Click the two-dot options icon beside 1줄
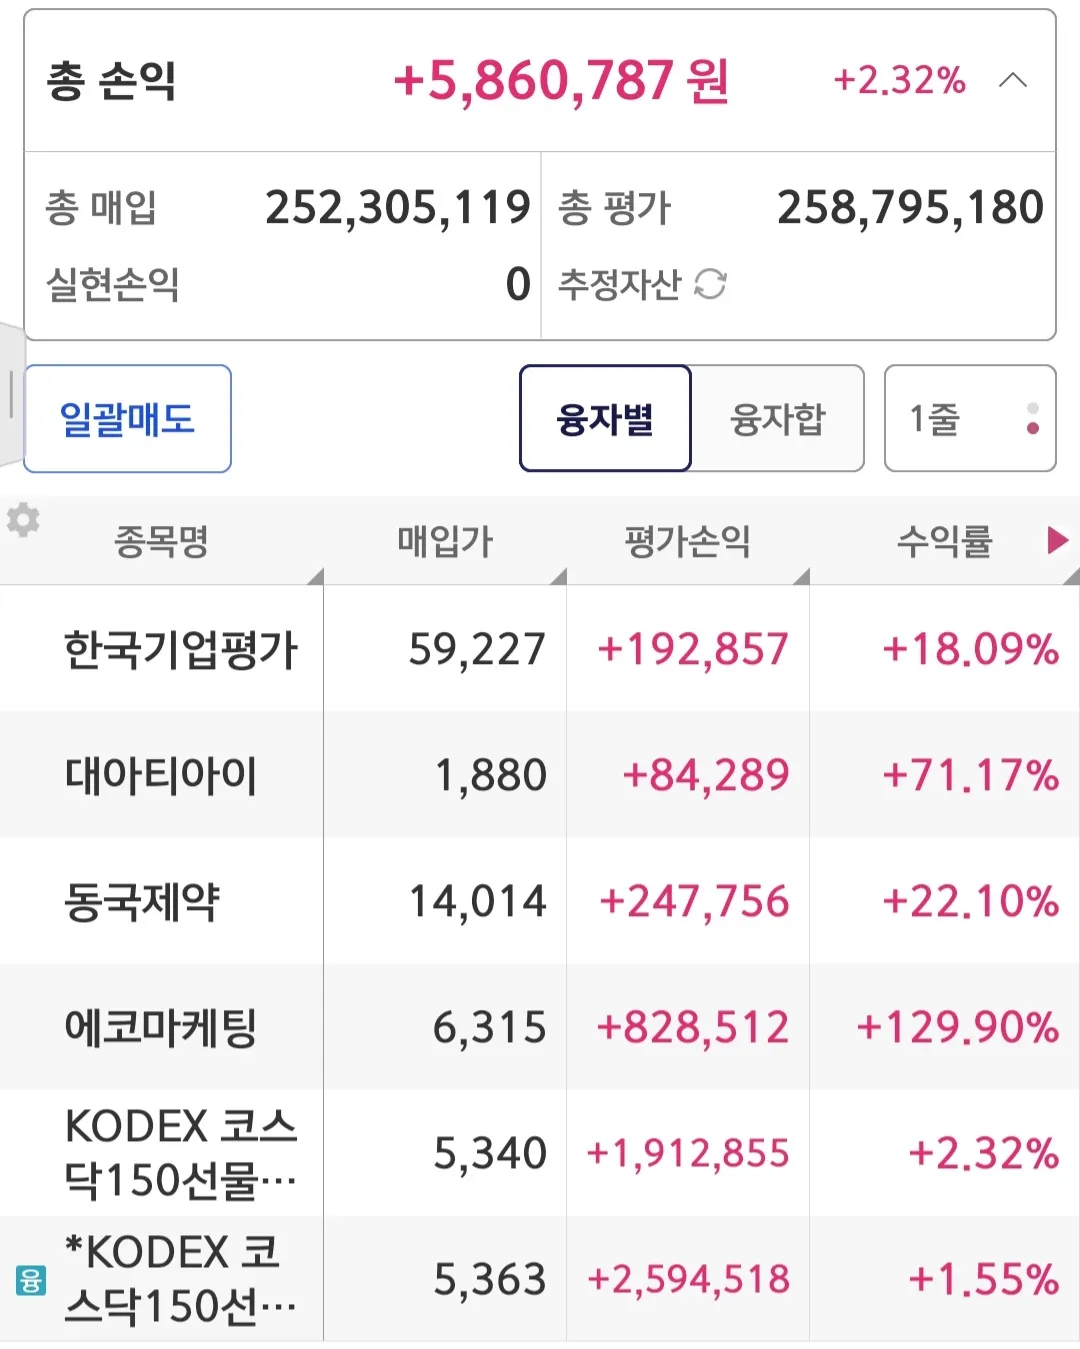Image resolution: width=1080 pixels, height=1349 pixels. 1031,419
